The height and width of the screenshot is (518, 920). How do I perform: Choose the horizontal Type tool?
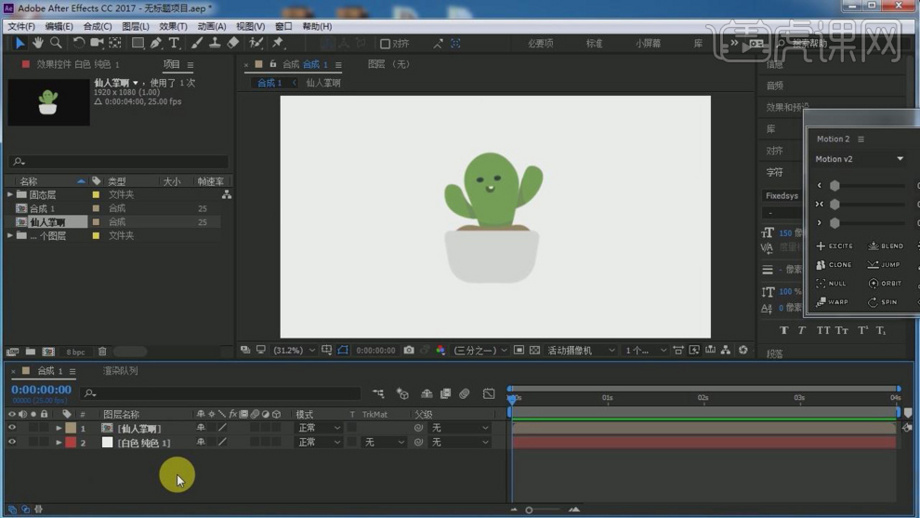click(x=174, y=43)
